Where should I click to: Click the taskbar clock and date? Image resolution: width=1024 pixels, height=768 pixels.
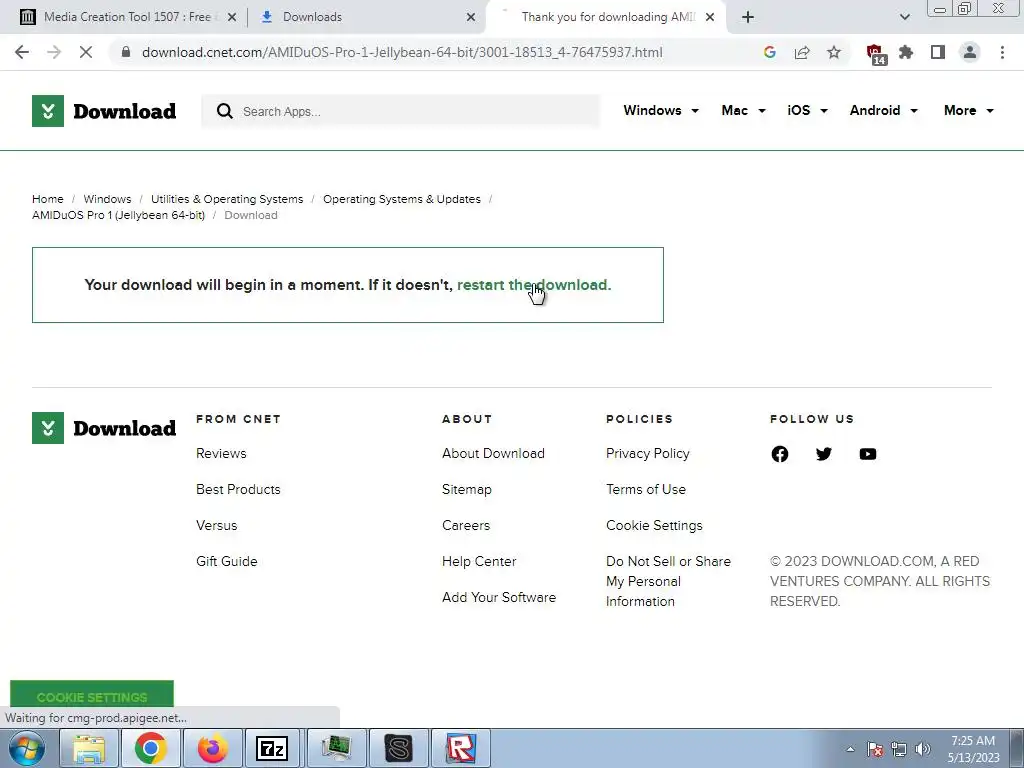973,749
